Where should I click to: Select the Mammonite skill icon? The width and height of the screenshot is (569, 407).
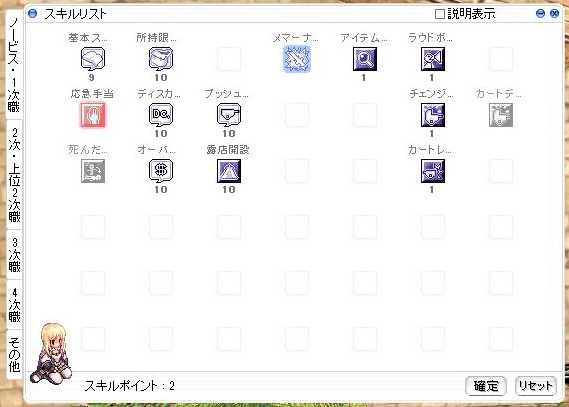(296, 59)
